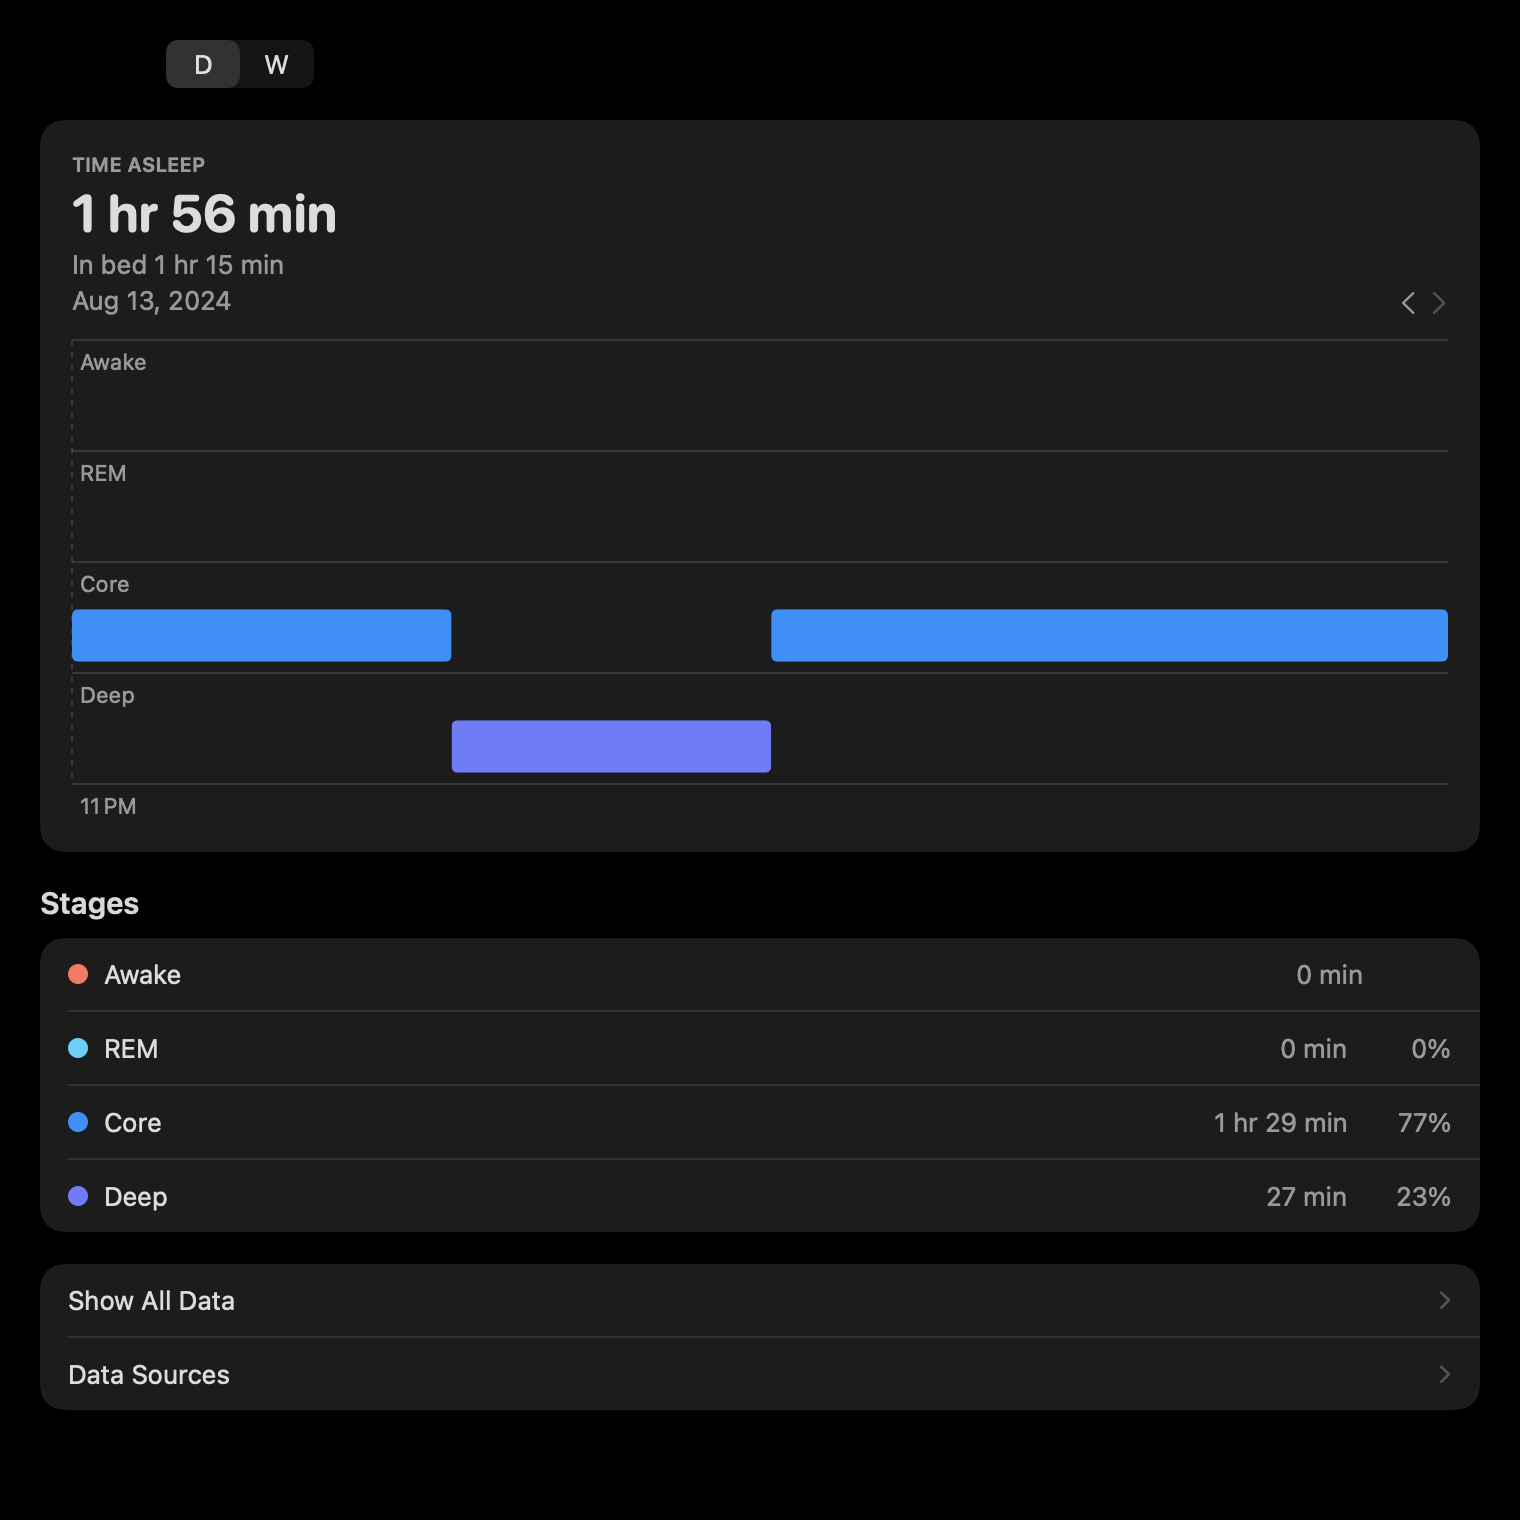The height and width of the screenshot is (1520, 1520).
Task: Open Show All Data
Action: 760,1301
